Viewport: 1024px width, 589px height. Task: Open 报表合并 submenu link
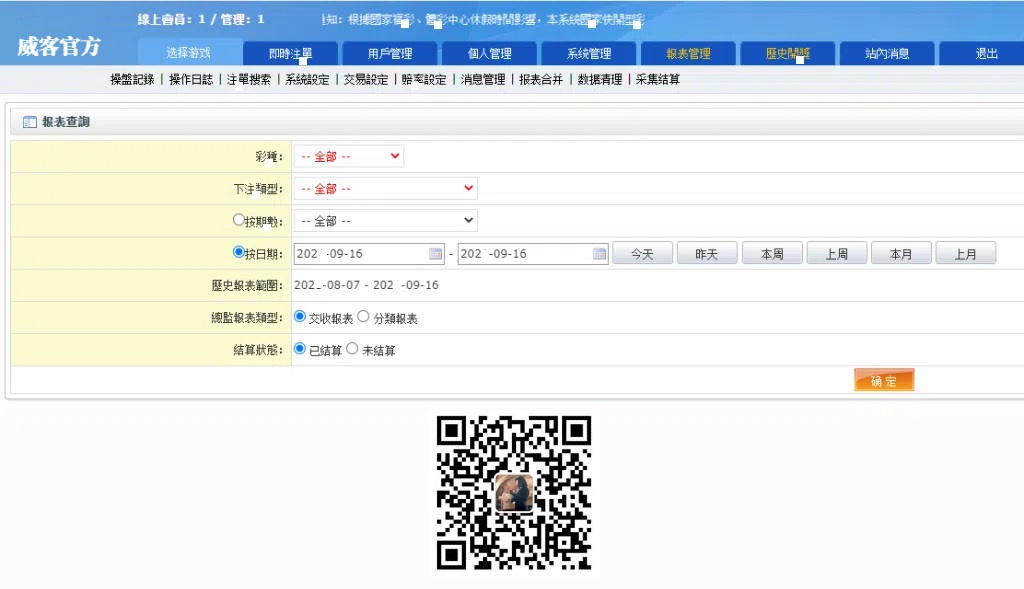pyautogui.click(x=541, y=80)
